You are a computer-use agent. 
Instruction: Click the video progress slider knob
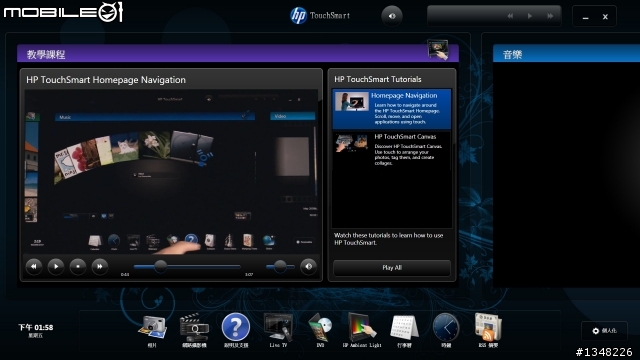160,267
